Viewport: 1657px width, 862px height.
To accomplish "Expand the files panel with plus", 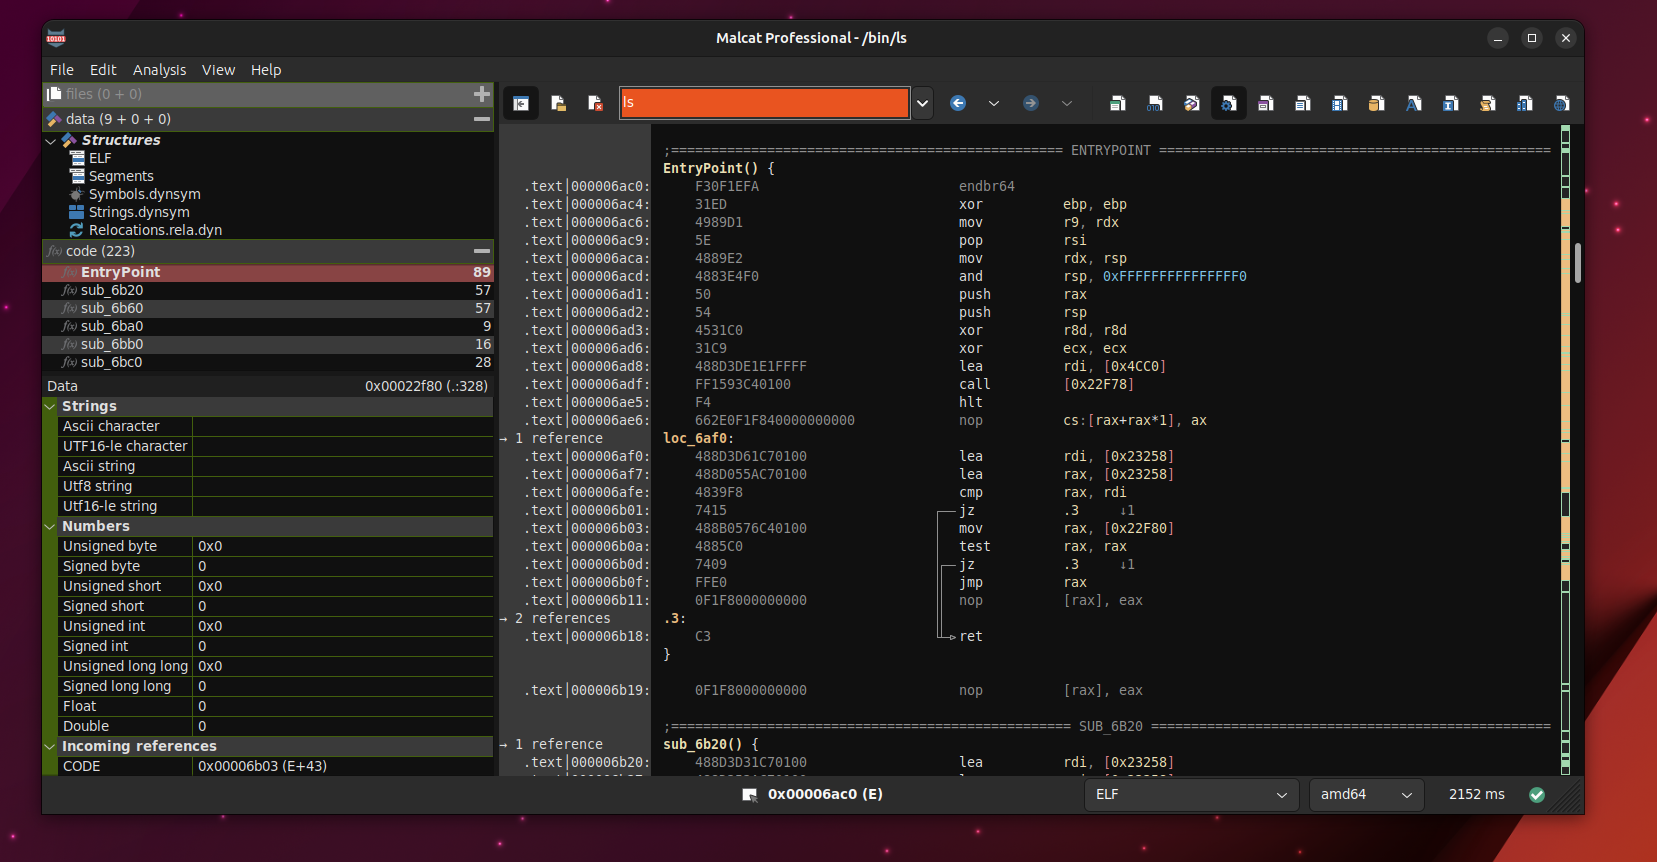I will (482, 94).
